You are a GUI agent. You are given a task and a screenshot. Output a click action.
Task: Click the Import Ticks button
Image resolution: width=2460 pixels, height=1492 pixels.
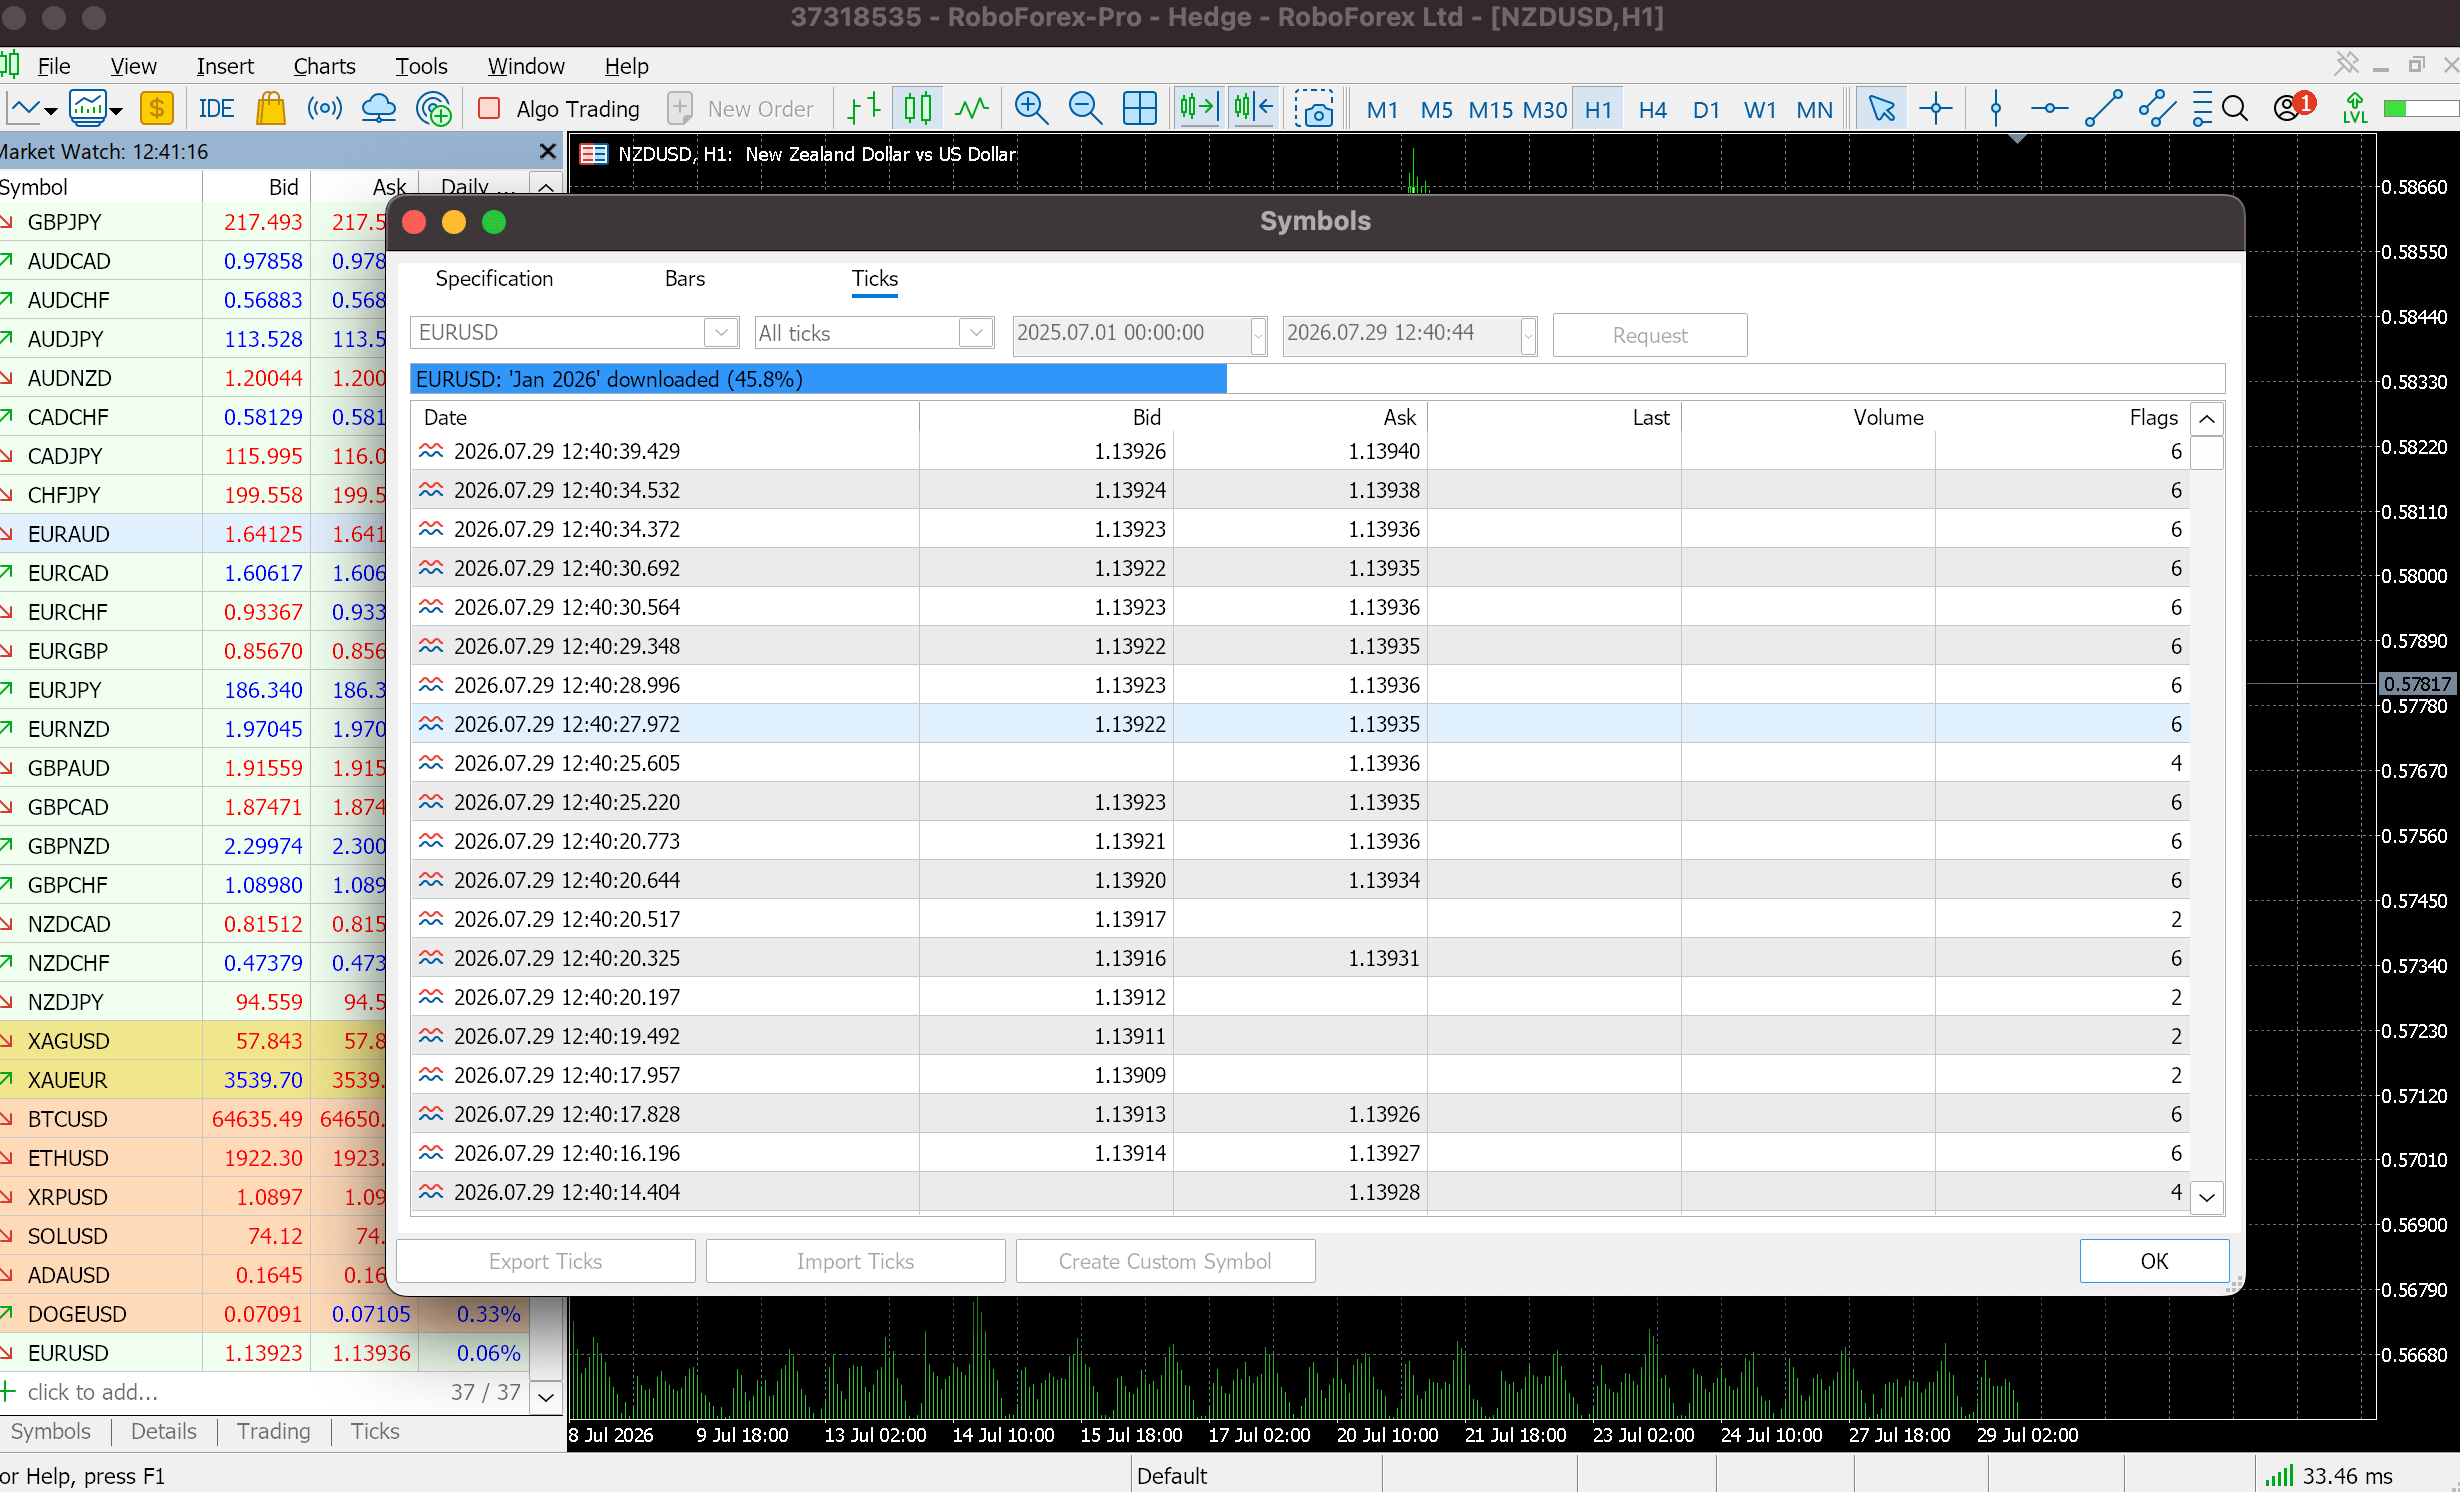point(855,1261)
